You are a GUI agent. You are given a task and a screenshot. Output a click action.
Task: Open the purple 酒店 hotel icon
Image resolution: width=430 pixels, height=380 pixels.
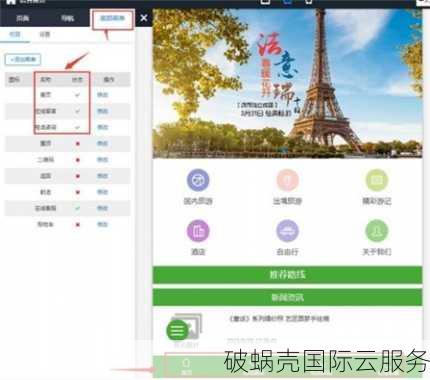198,231
